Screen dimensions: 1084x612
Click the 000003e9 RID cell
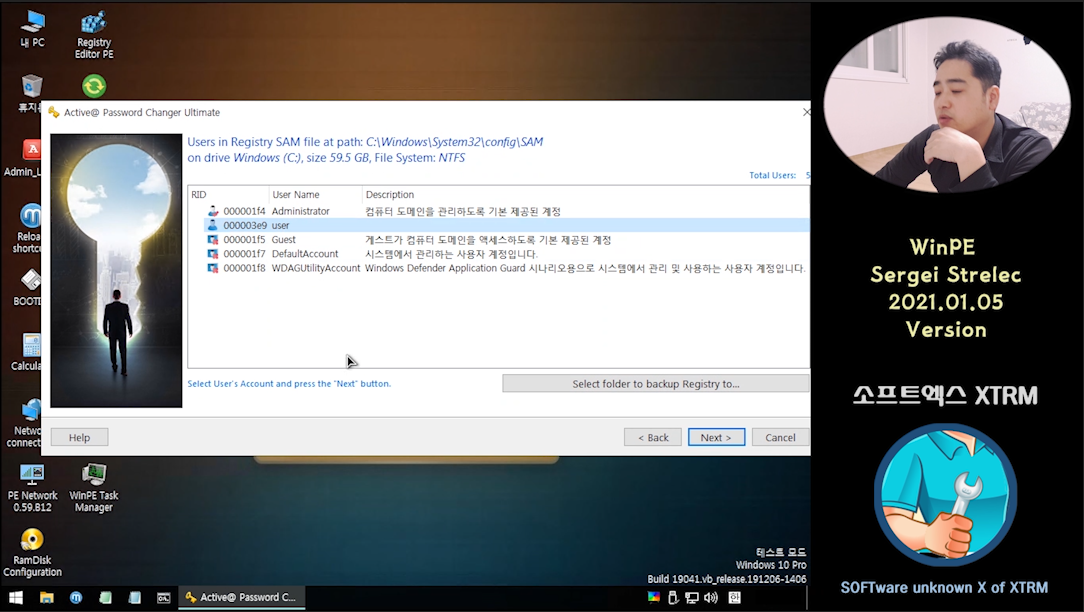pos(245,225)
